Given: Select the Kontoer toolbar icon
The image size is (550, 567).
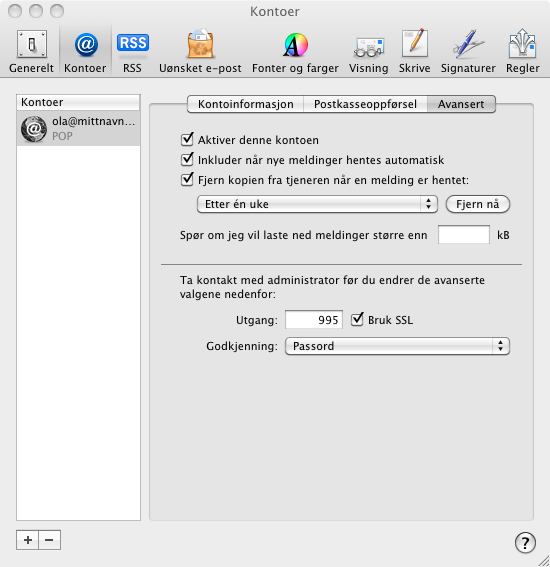Looking at the screenshot, I should [85, 52].
